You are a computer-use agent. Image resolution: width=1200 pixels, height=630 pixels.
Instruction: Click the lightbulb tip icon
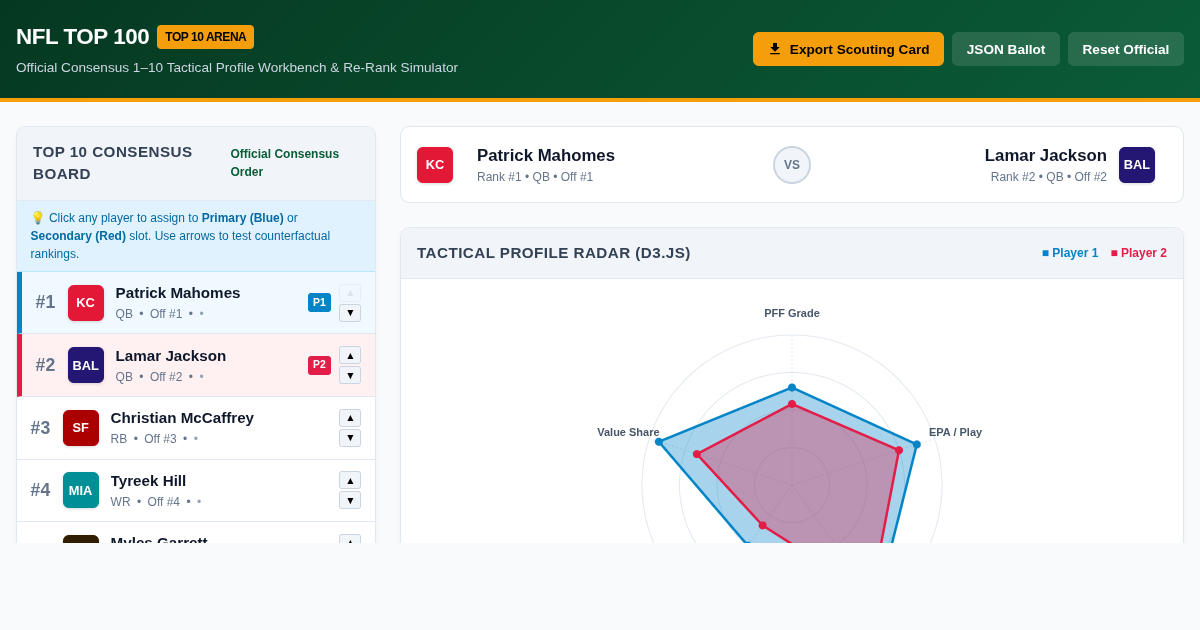coord(38,218)
